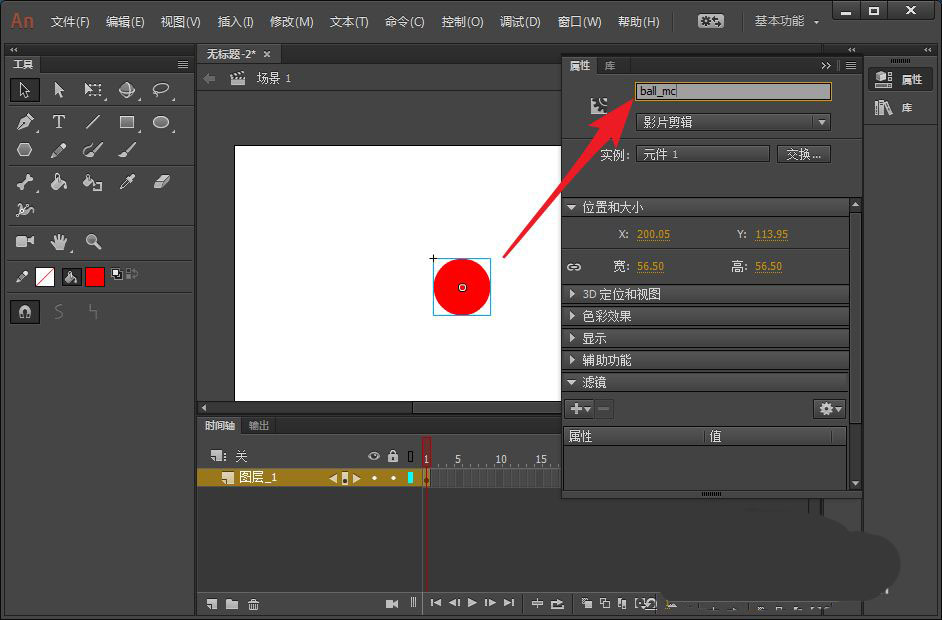This screenshot has height=620, width=942.
Task: Switch to the 库 tab in properties panel
Action: click(x=610, y=65)
